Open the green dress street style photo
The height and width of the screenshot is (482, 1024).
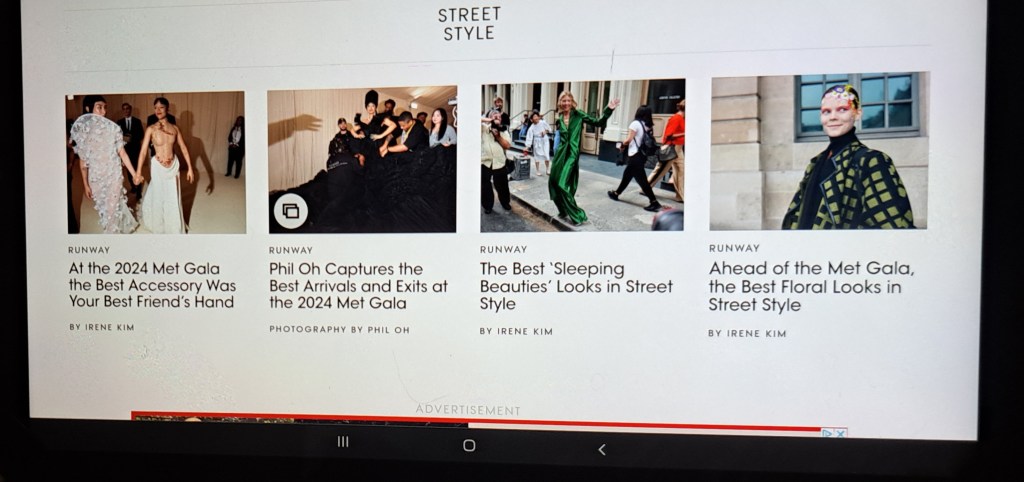coord(583,155)
